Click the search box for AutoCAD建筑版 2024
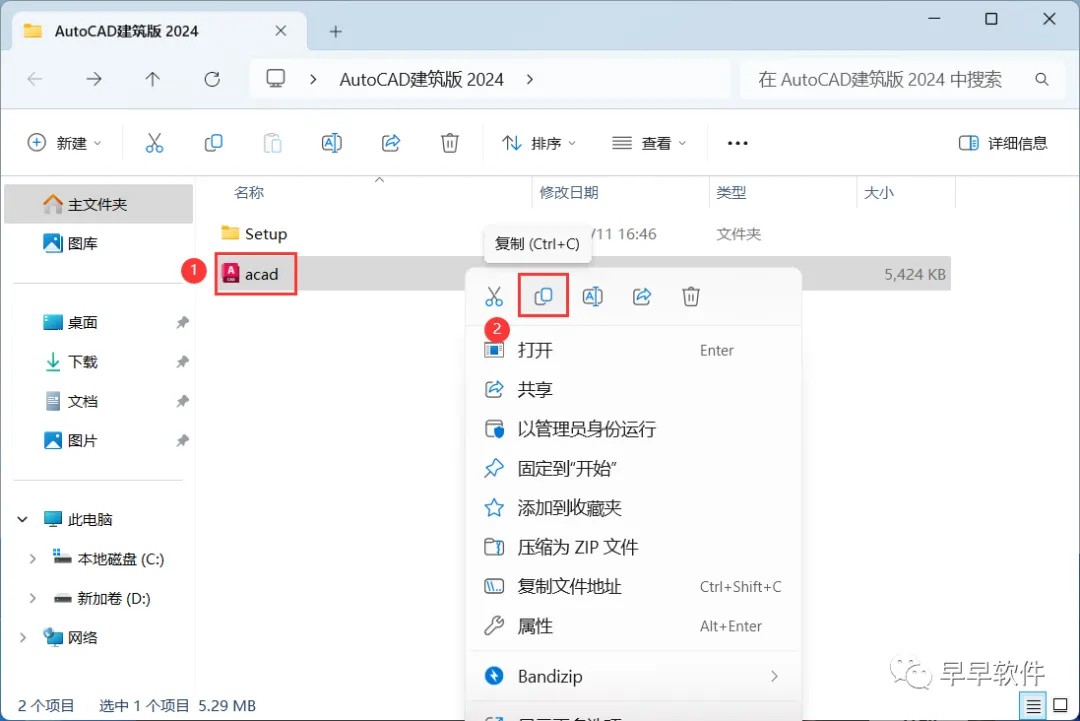 pyautogui.click(x=902, y=79)
